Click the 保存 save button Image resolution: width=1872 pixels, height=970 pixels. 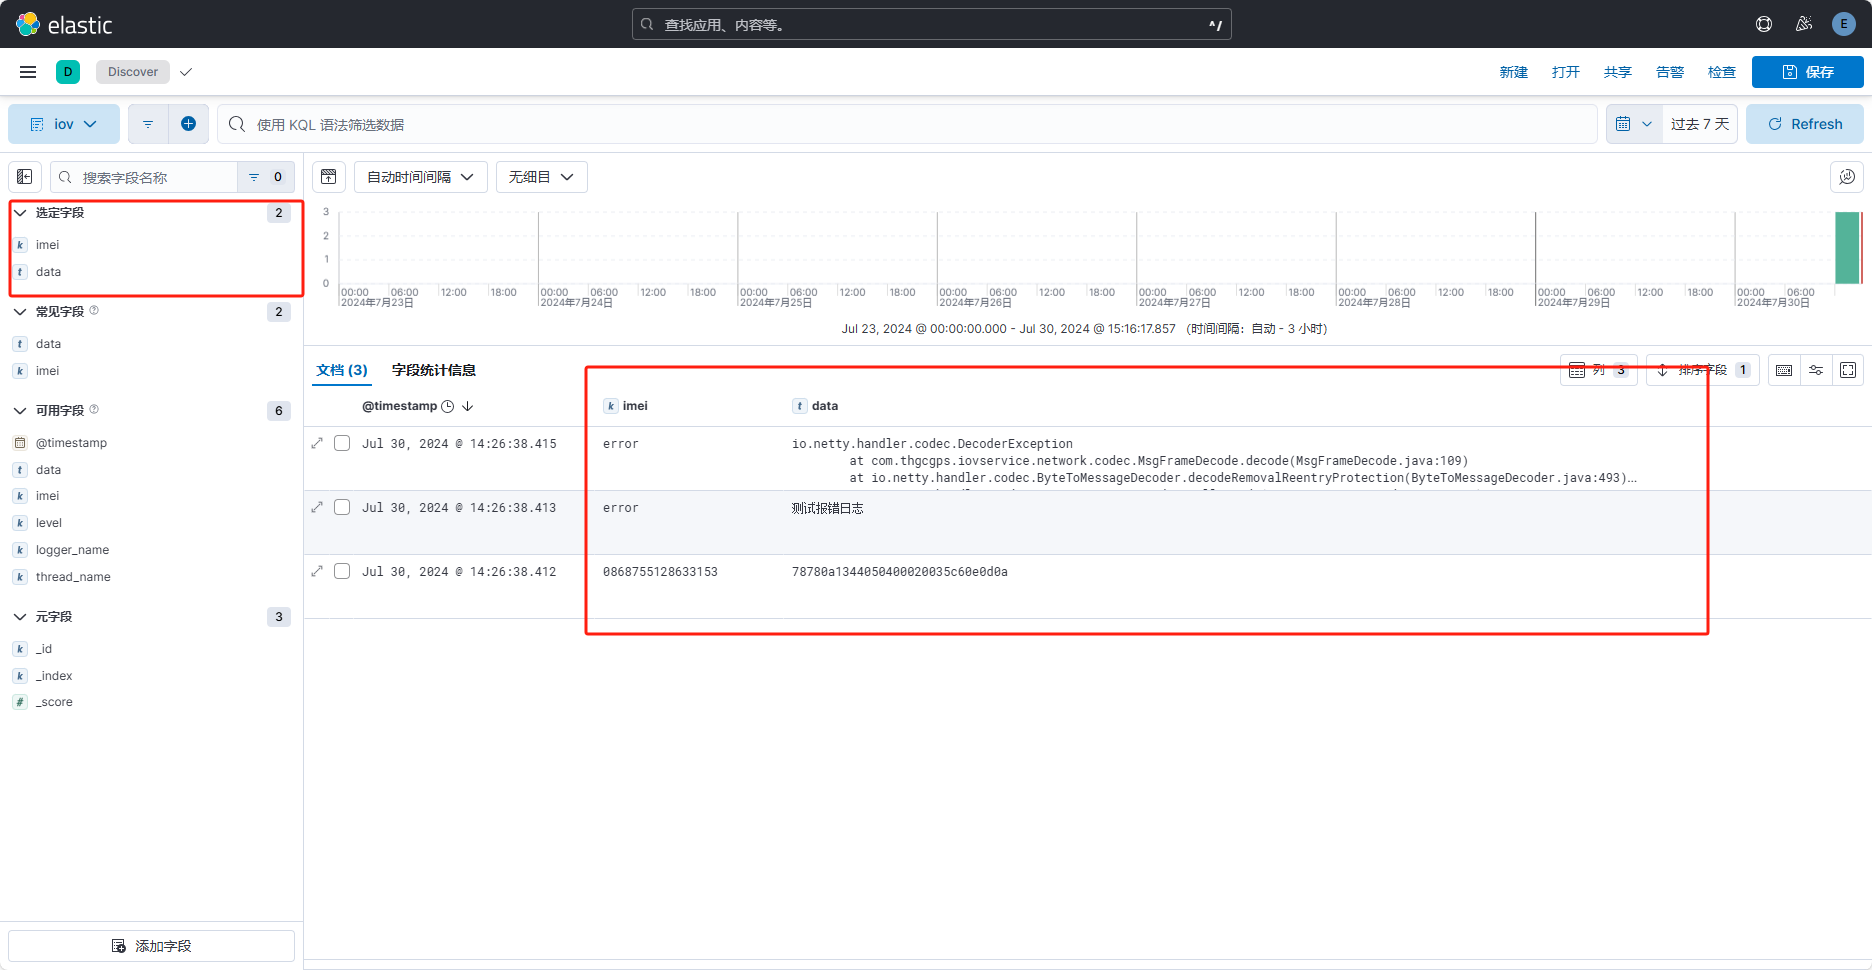point(1808,72)
